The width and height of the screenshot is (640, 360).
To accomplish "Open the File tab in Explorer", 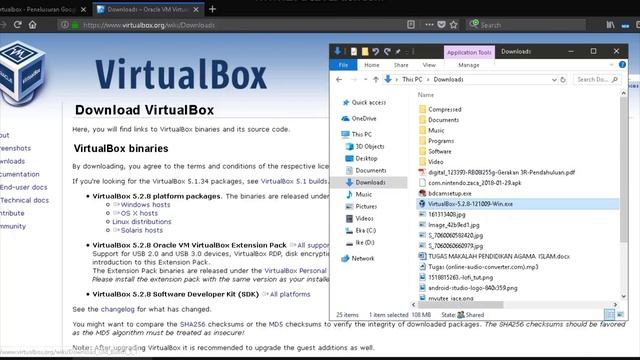I will [x=343, y=65].
